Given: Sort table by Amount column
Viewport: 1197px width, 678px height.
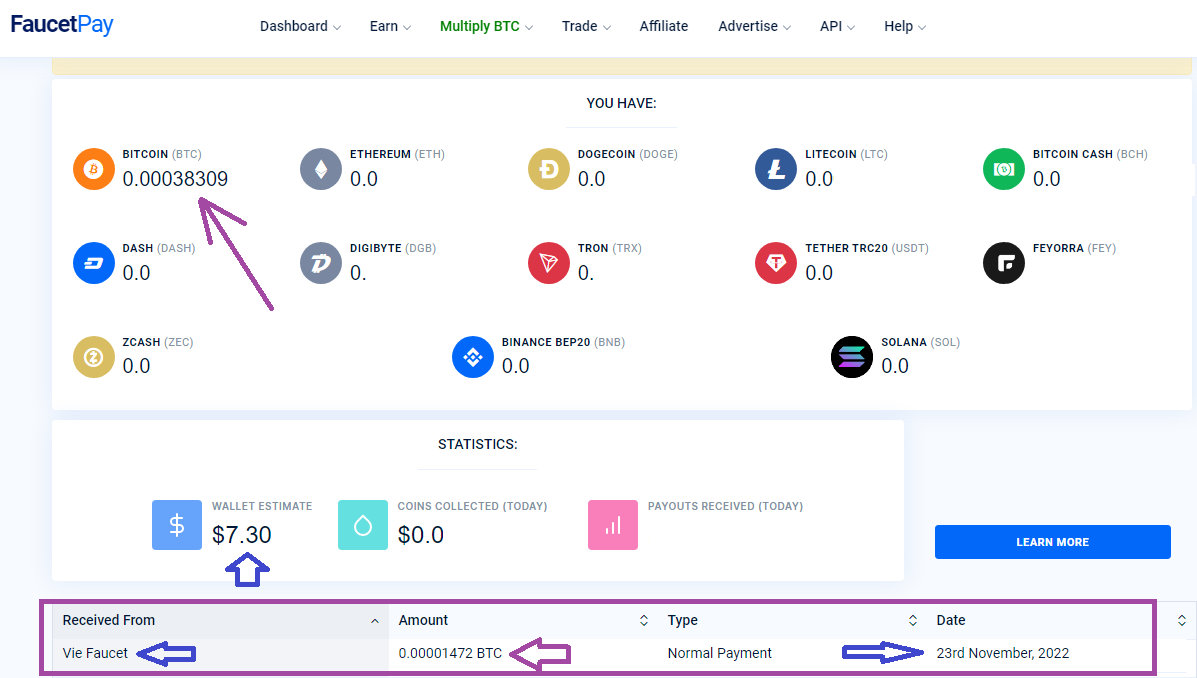Looking at the screenshot, I should tap(523, 620).
